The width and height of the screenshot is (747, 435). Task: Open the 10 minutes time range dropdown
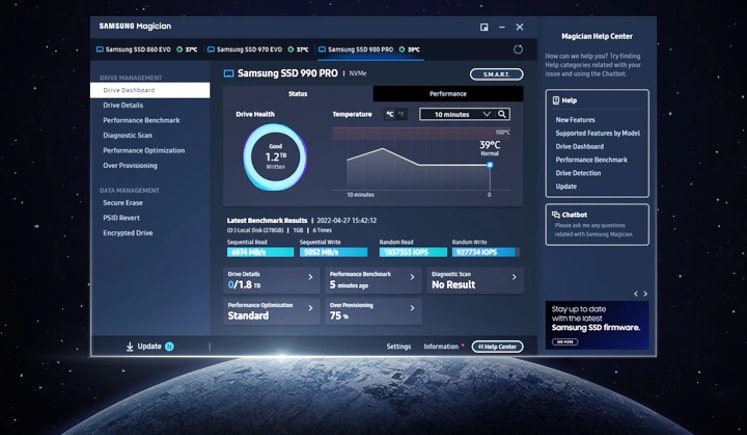coord(457,114)
